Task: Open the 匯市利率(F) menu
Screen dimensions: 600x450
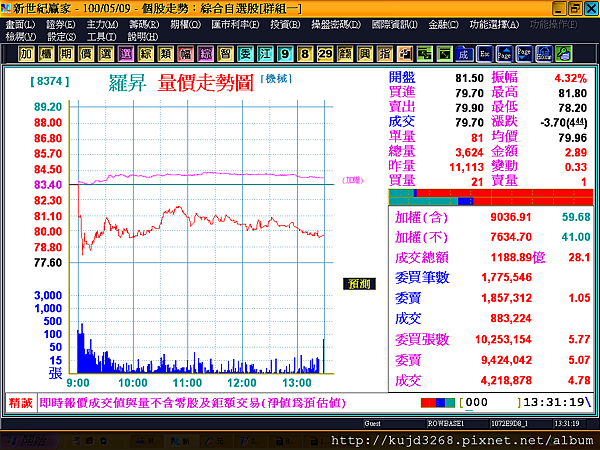Action: (x=235, y=24)
